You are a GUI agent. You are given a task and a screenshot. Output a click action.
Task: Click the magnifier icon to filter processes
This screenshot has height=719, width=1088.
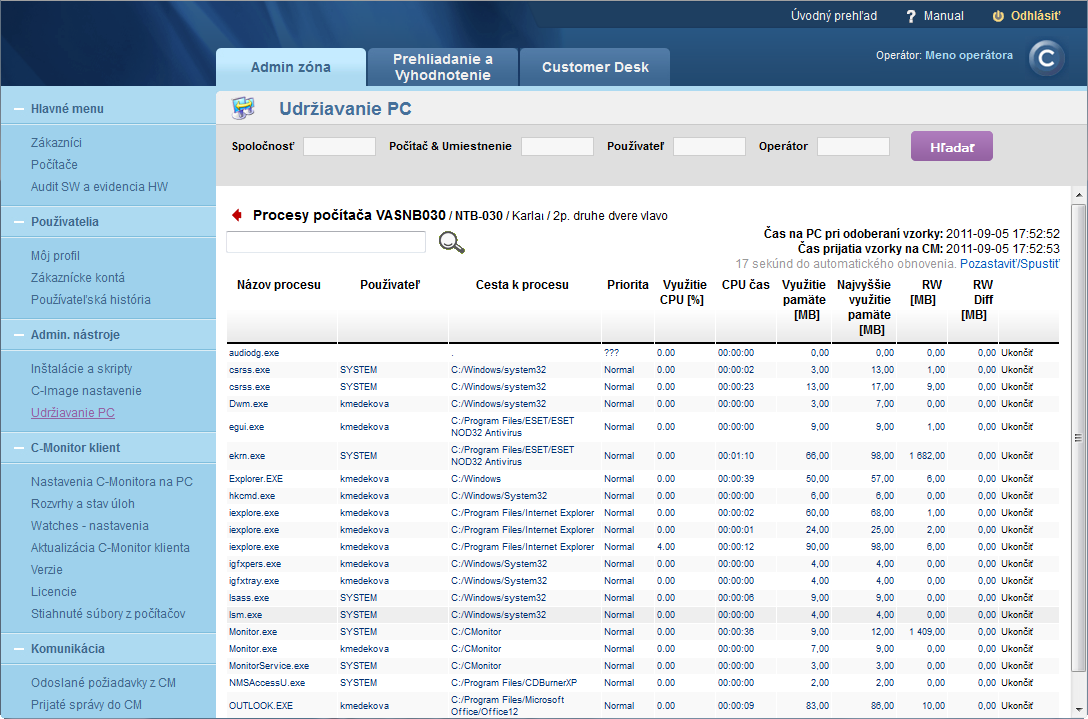451,242
